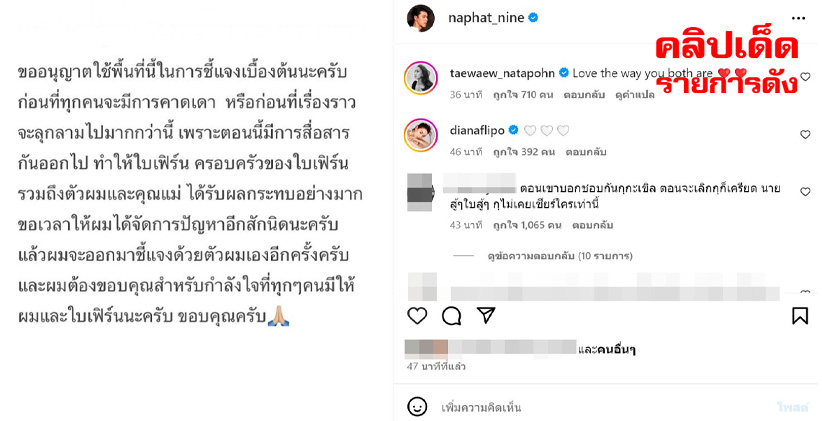Save the post with bookmark icon
The width and height of the screenshot is (822, 421).
pyautogui.click(x=799, y=316)
